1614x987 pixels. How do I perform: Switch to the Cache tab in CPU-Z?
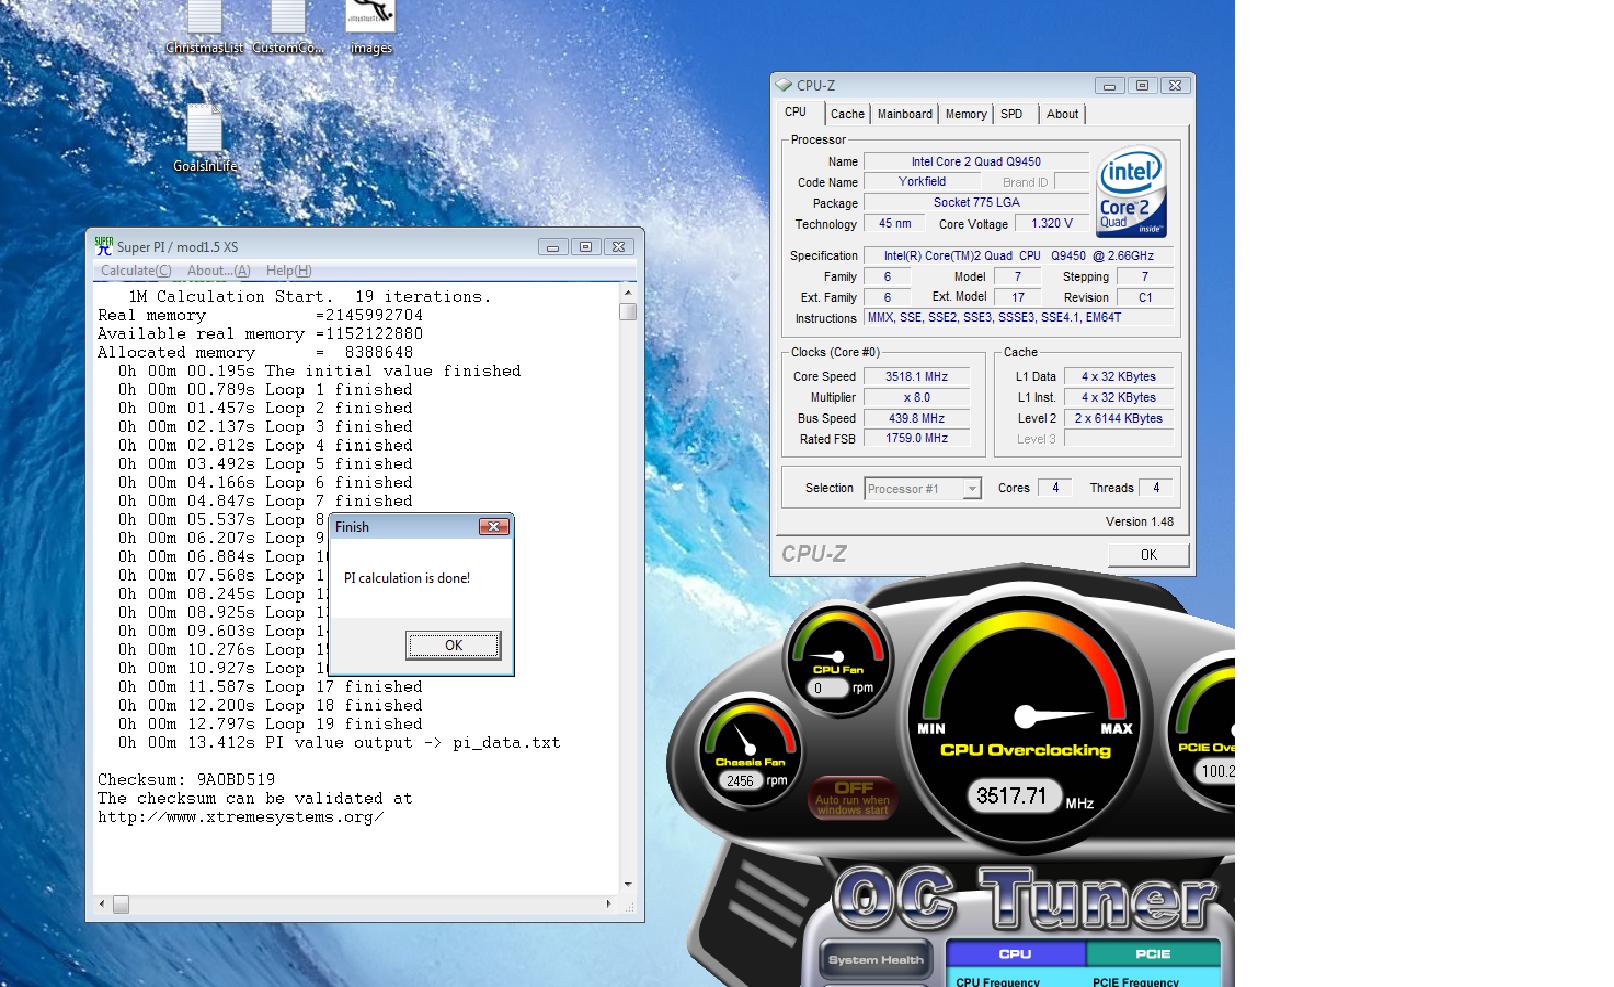click(847, 114)
